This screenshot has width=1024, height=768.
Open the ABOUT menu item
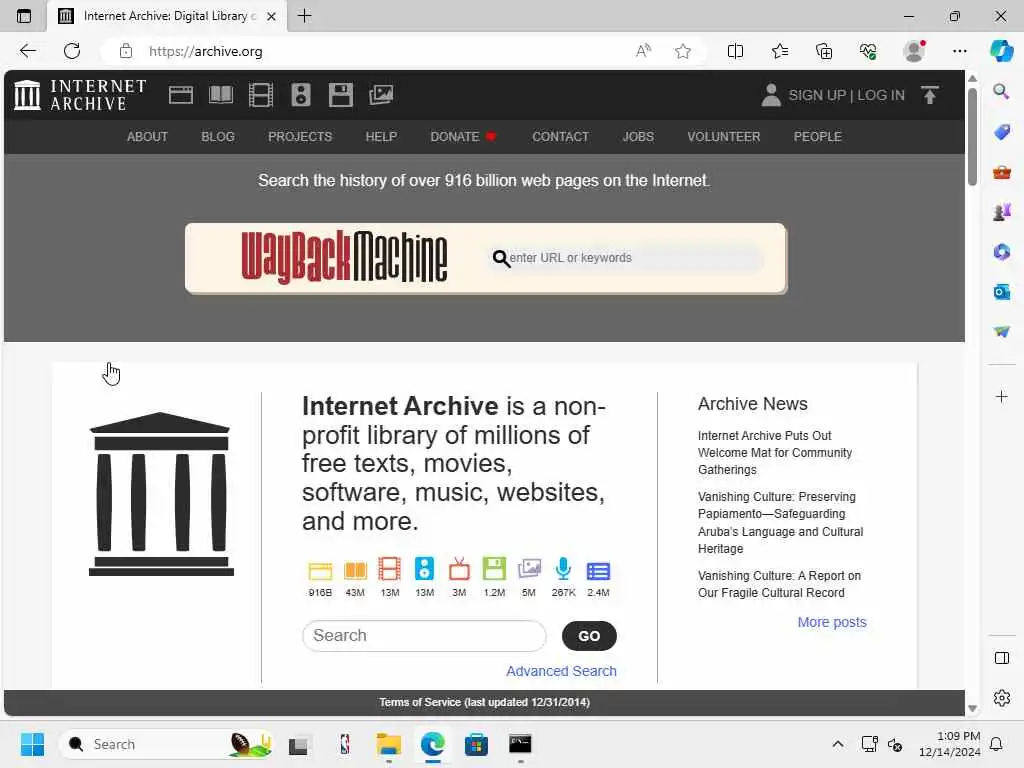pos(147,136)
